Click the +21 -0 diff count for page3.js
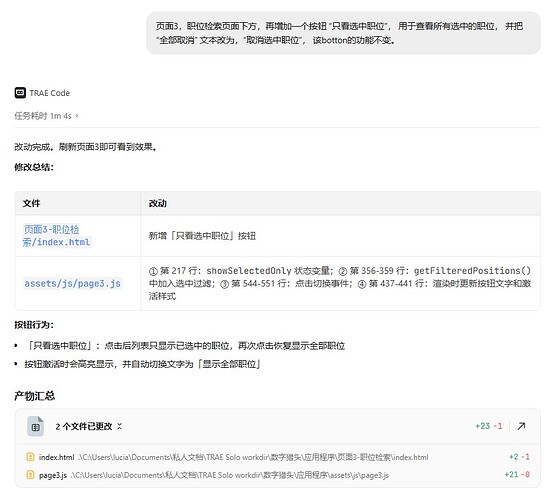The width and height of the screenshot is (547, 500). (517, 475)
